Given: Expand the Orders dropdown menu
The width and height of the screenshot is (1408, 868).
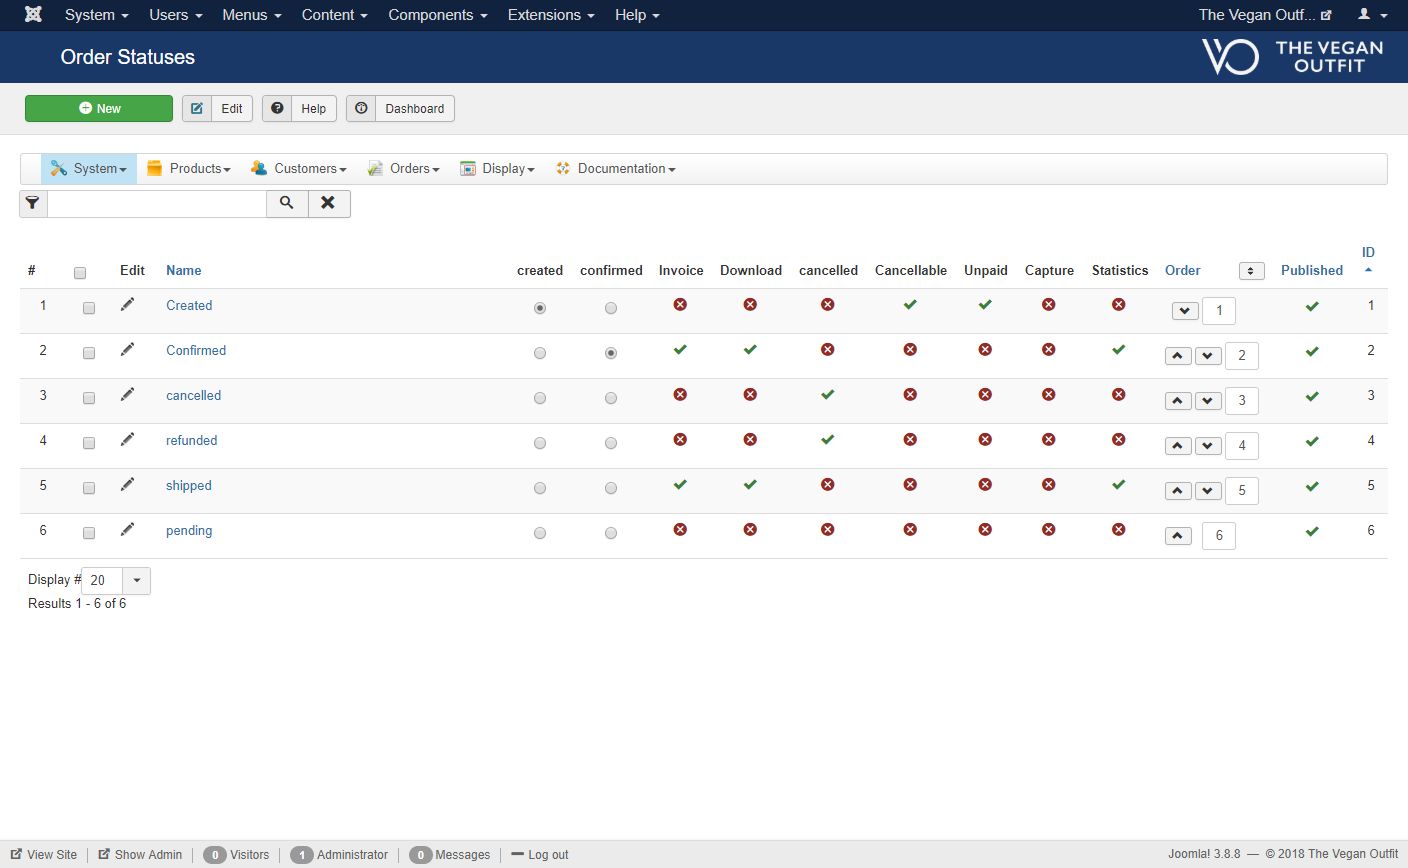Looking at the screenshot, I should (x=404, y=169).
